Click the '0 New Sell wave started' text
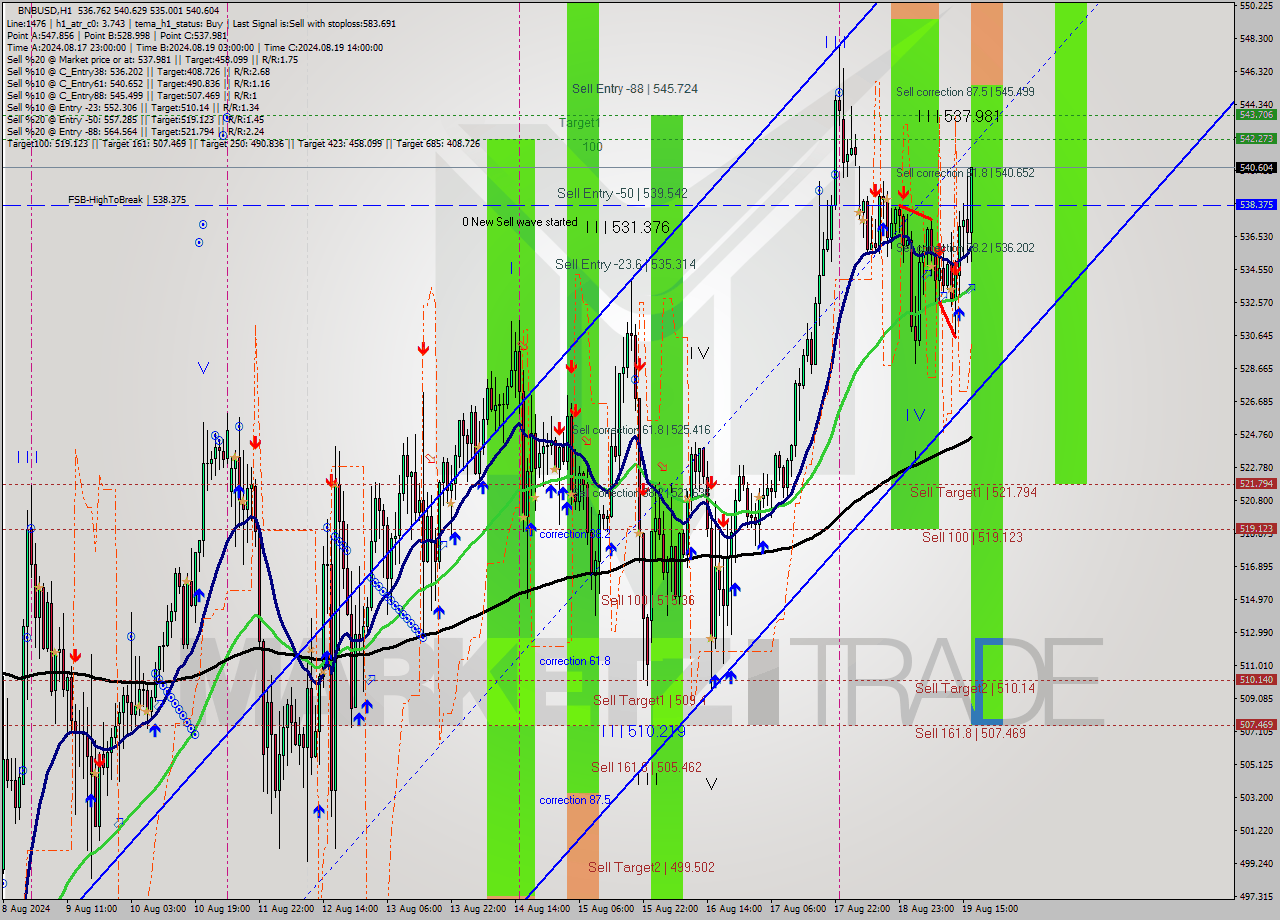The image size is (1280, 920). pos(520,222)
